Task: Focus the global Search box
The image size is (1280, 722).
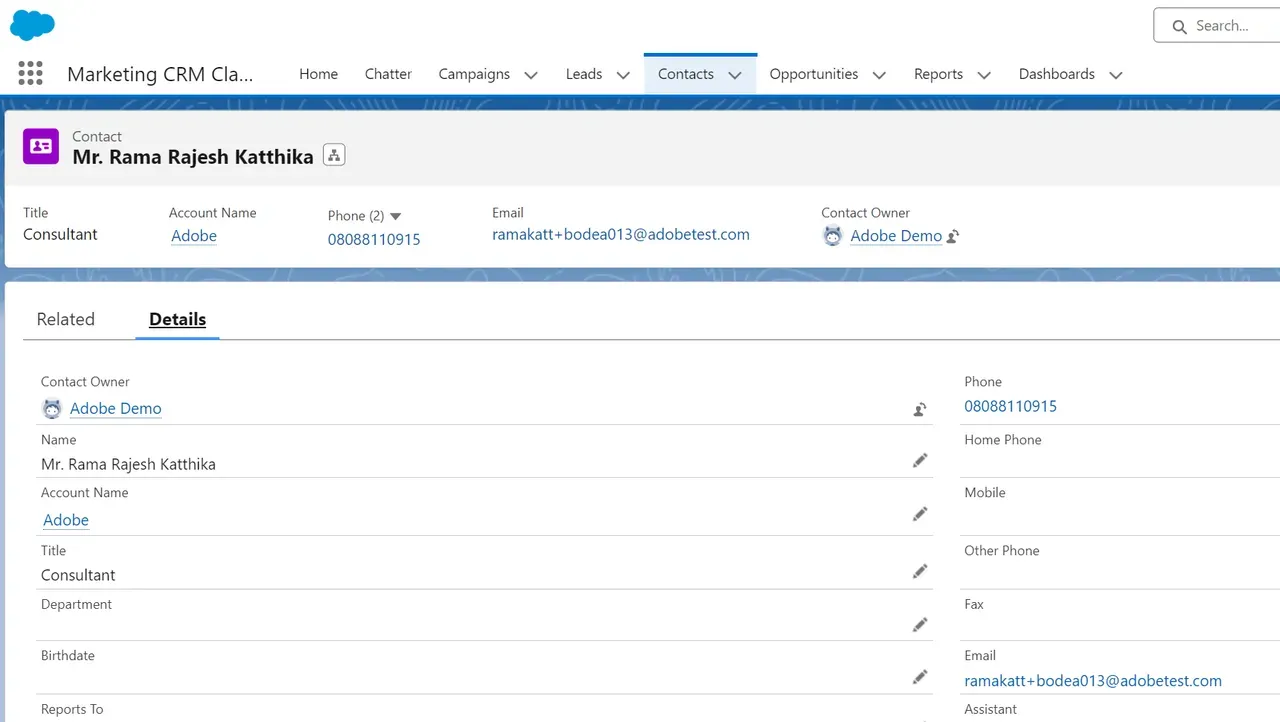Action: 1217,26
